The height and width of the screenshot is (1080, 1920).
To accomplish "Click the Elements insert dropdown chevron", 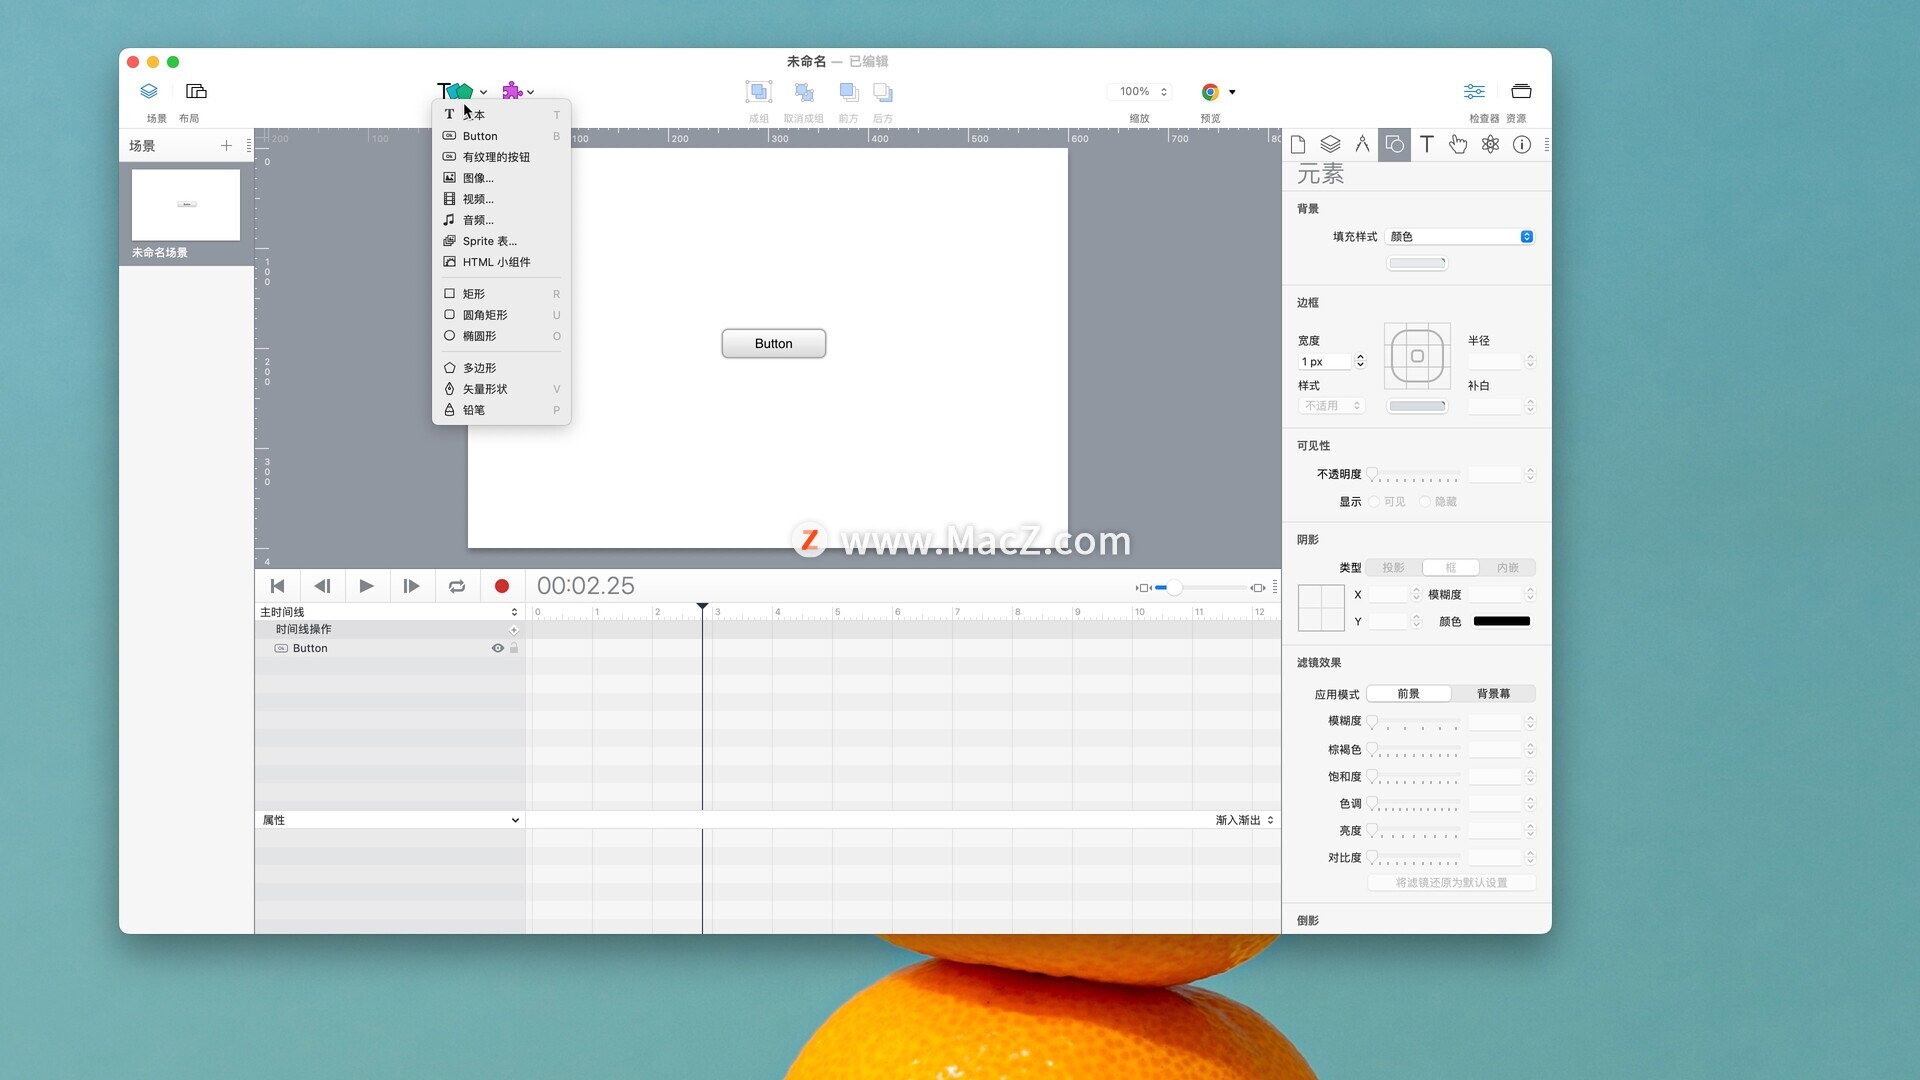I will click(483, 92).
